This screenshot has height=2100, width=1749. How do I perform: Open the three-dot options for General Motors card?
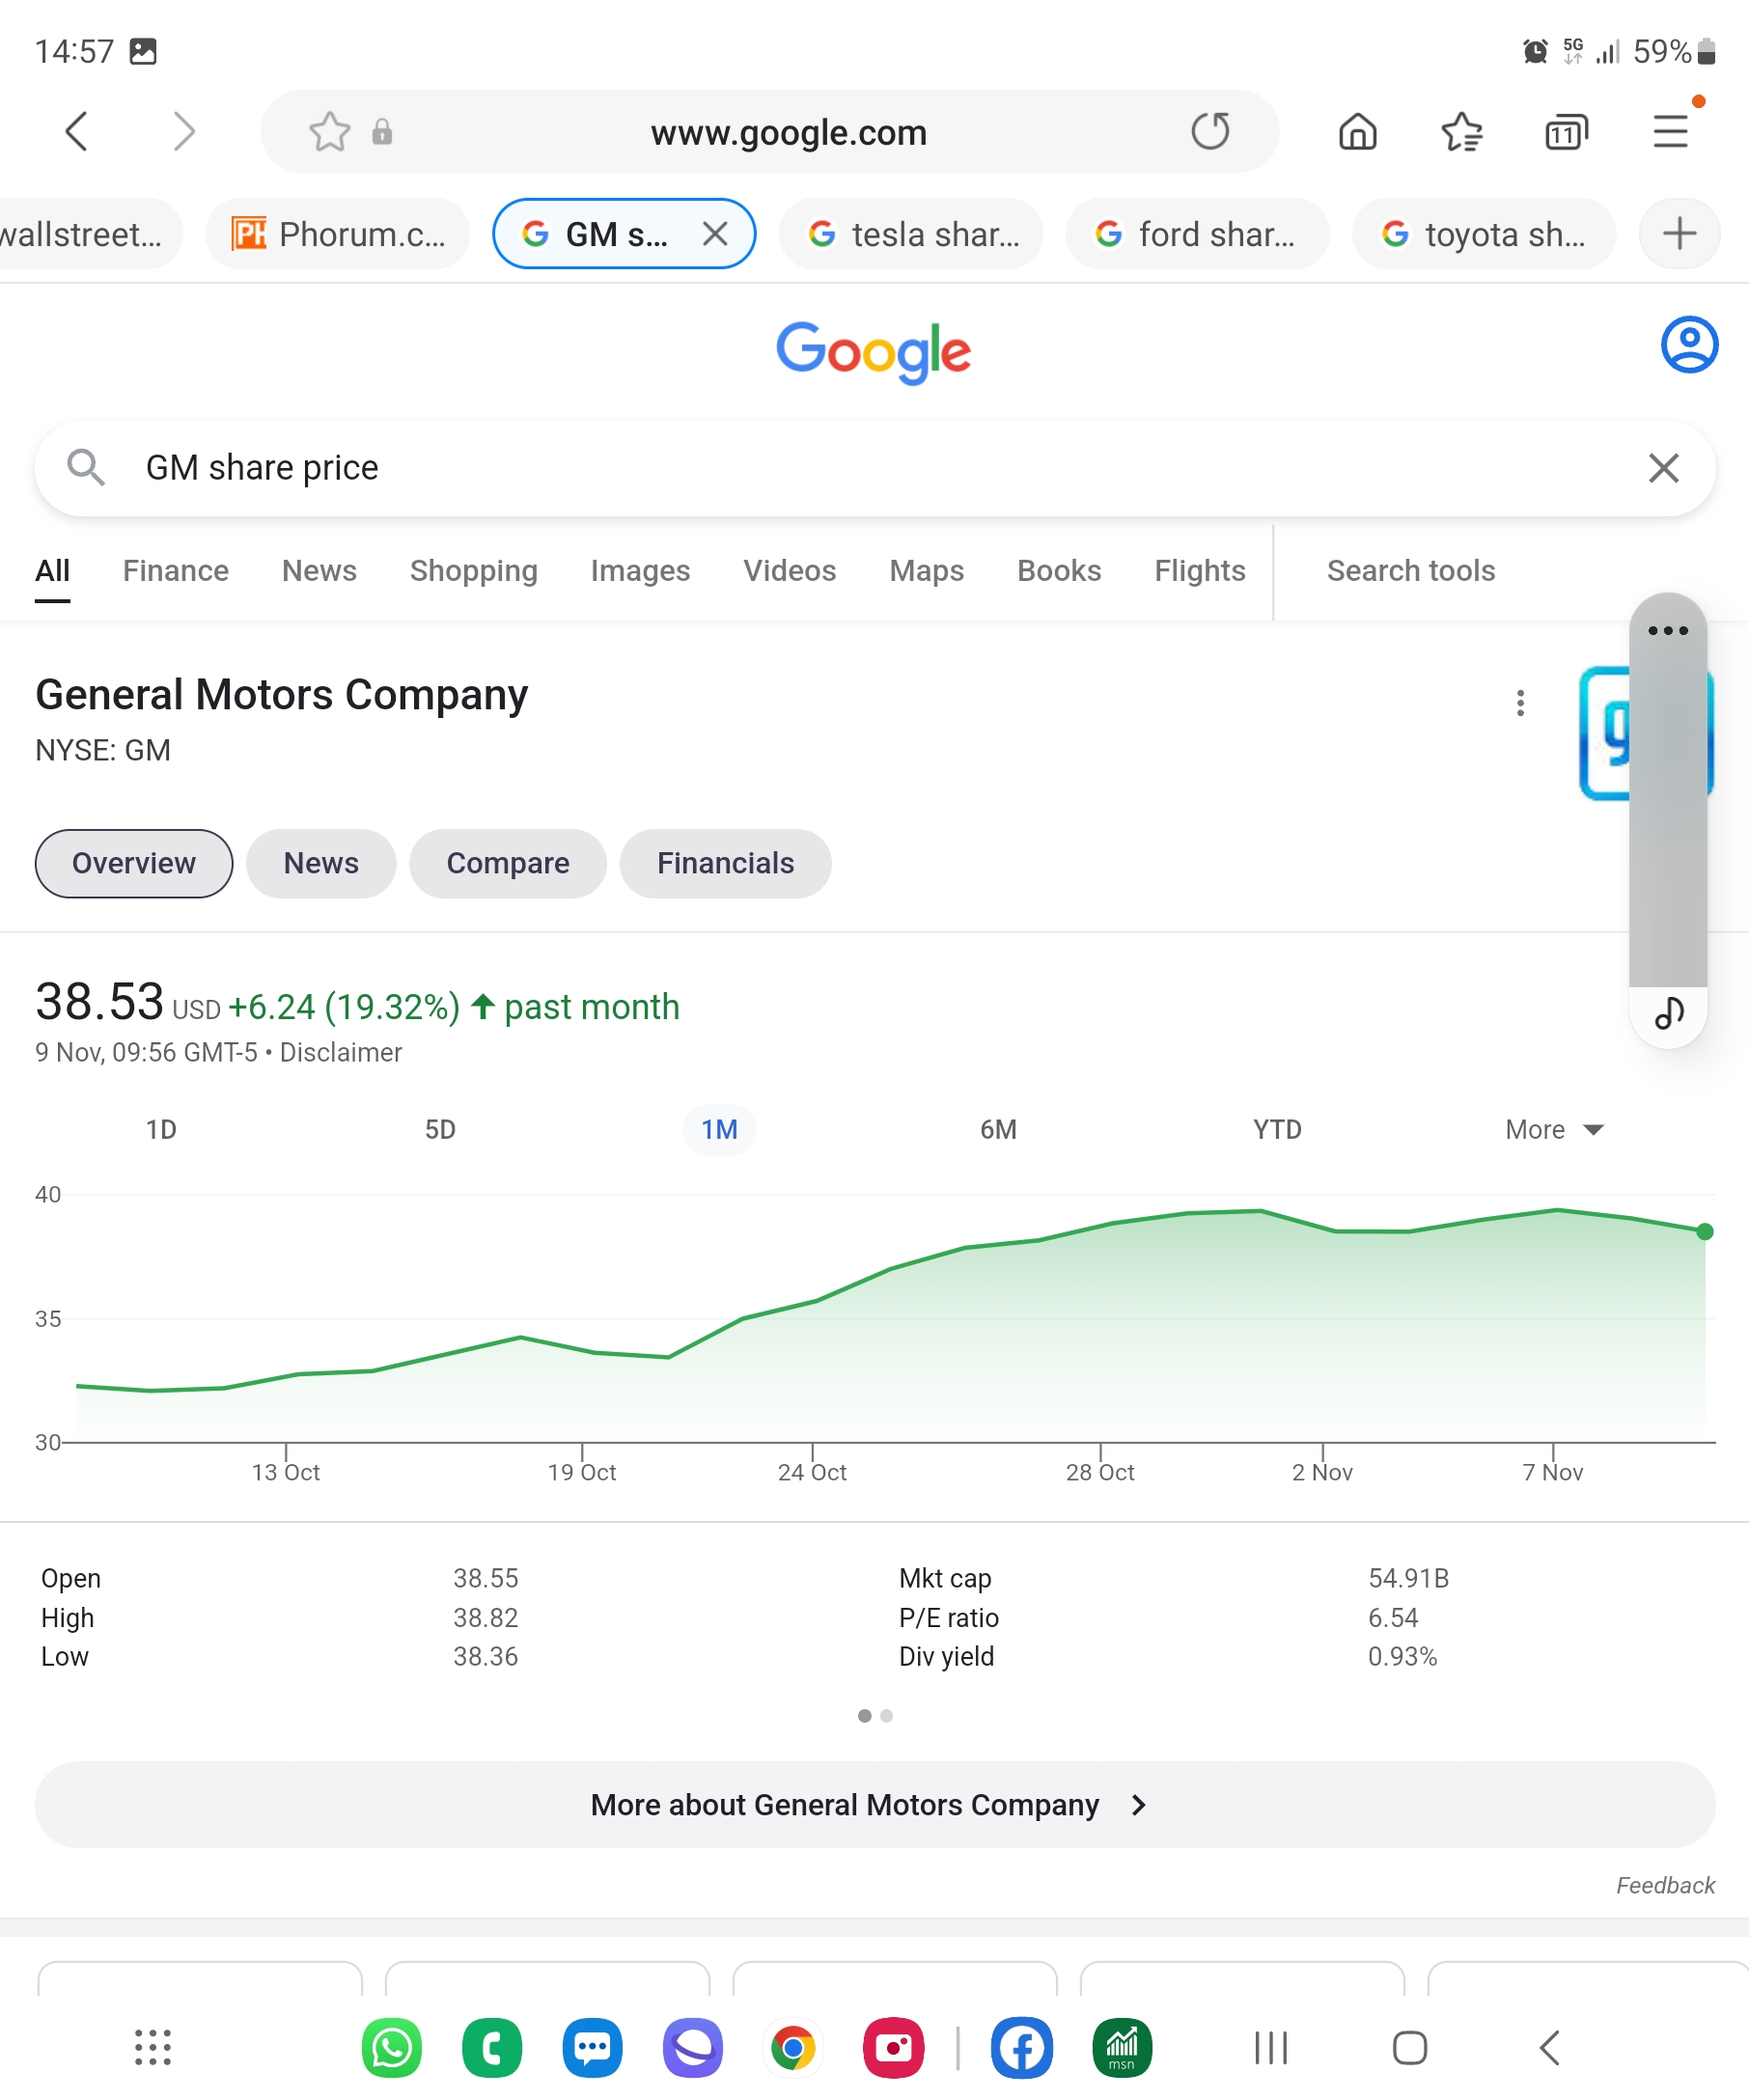[1520, 703]
